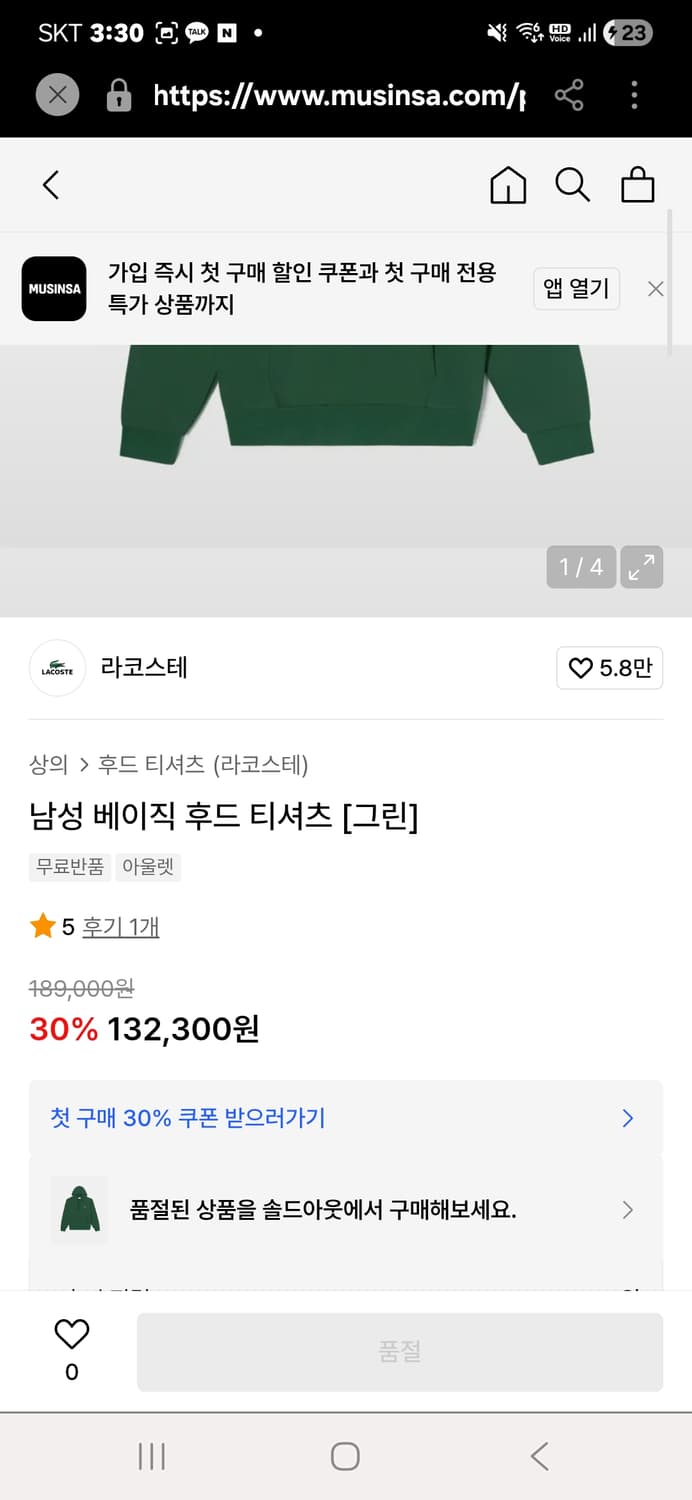Tap the 1/4 image carousel indicator

(580, 567)
